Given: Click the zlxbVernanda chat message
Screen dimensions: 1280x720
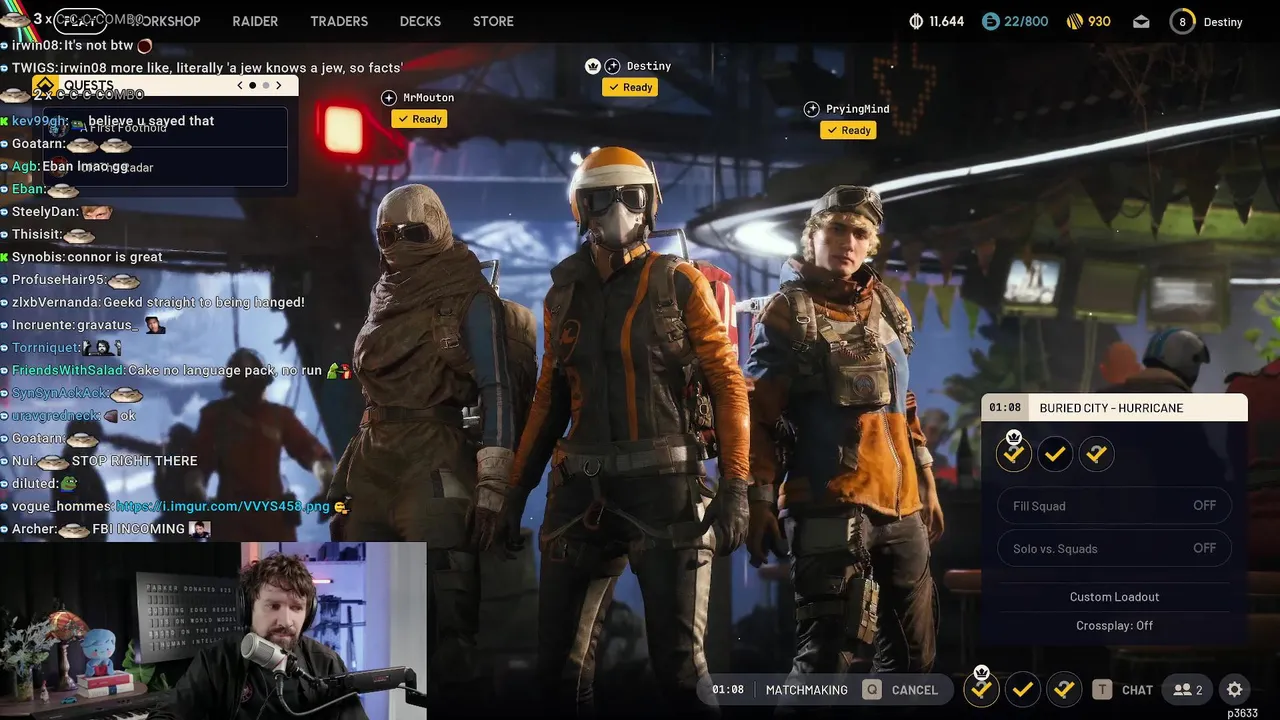Looking at the screenshot, I should [x=153, y=302].
